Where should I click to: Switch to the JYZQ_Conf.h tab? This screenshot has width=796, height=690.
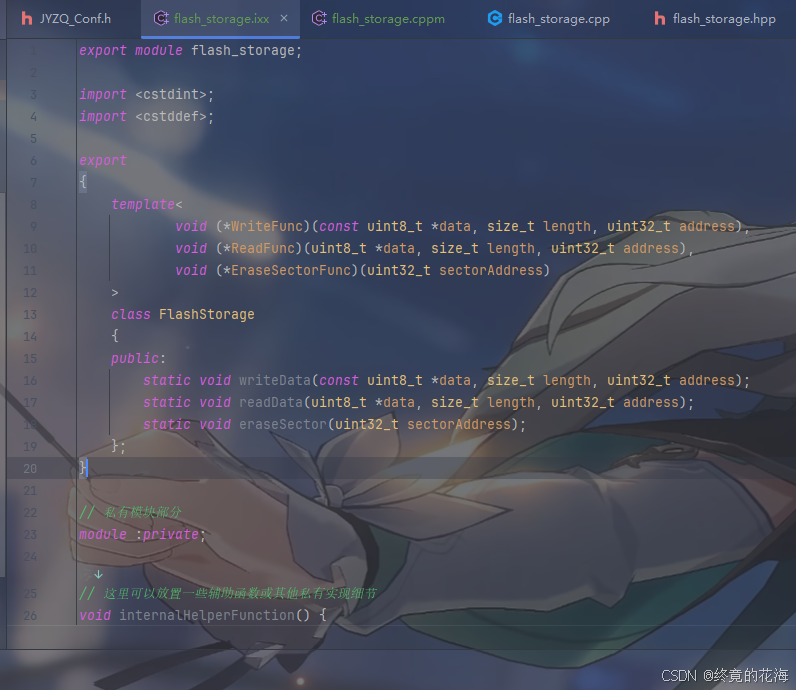(66, 19)
